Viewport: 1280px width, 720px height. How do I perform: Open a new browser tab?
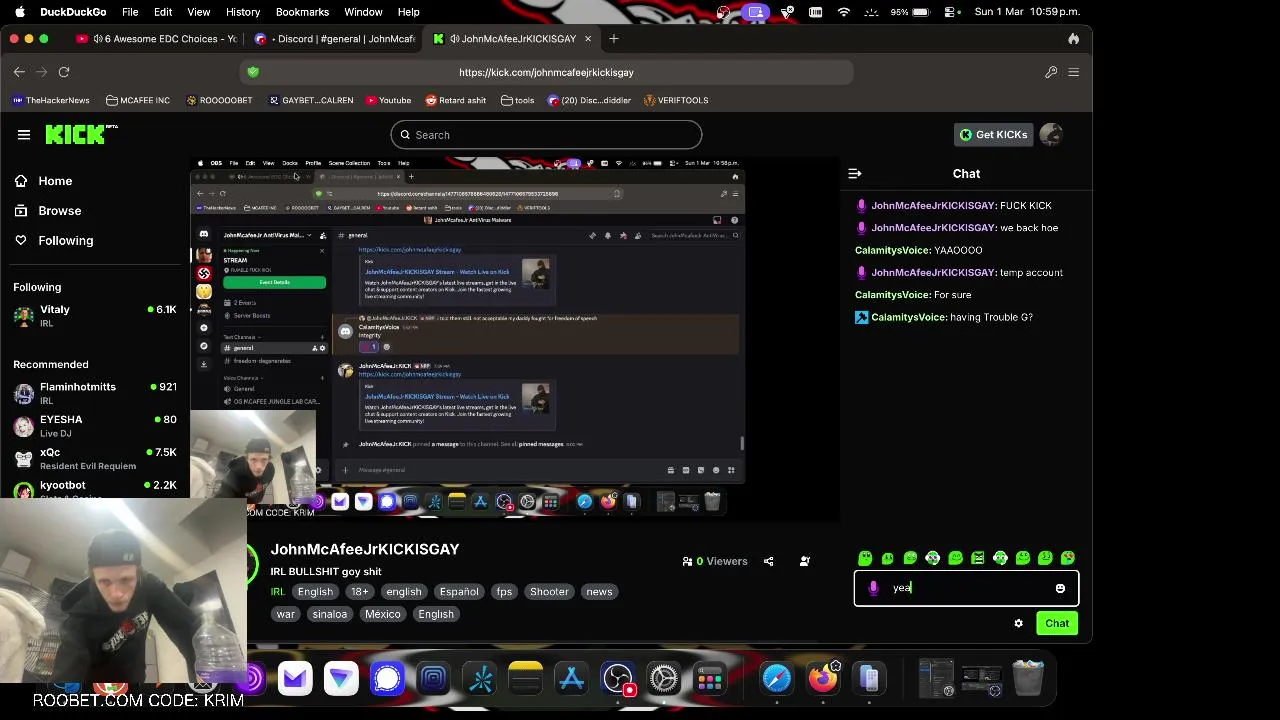(614, 39)
